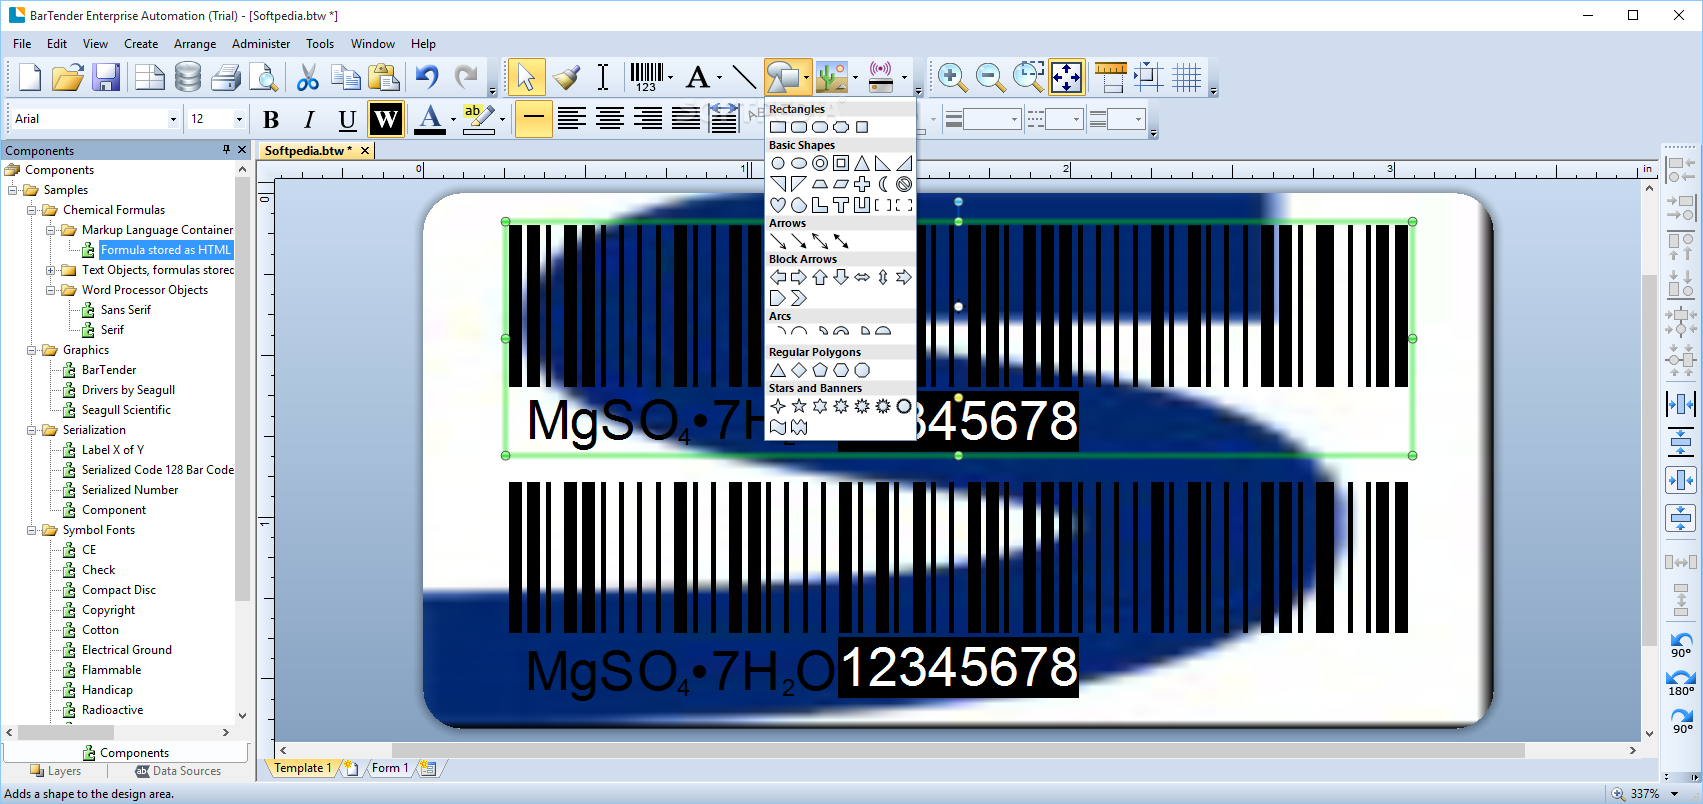
Task: Open the database connection setup icon
Action: 187,77
